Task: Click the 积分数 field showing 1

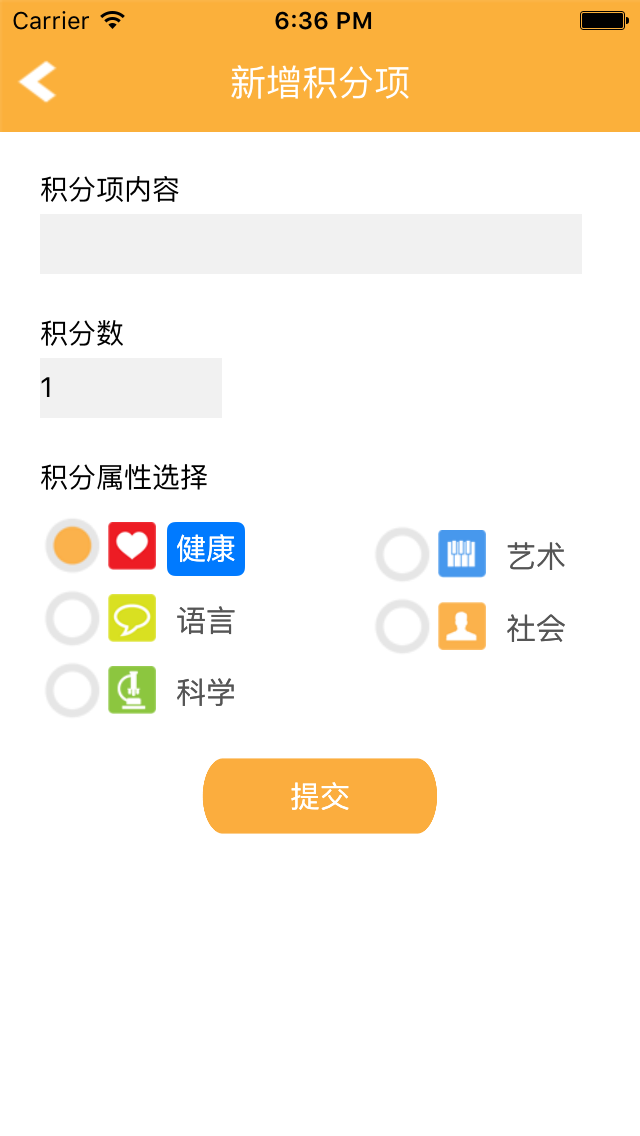Action: 130,387
